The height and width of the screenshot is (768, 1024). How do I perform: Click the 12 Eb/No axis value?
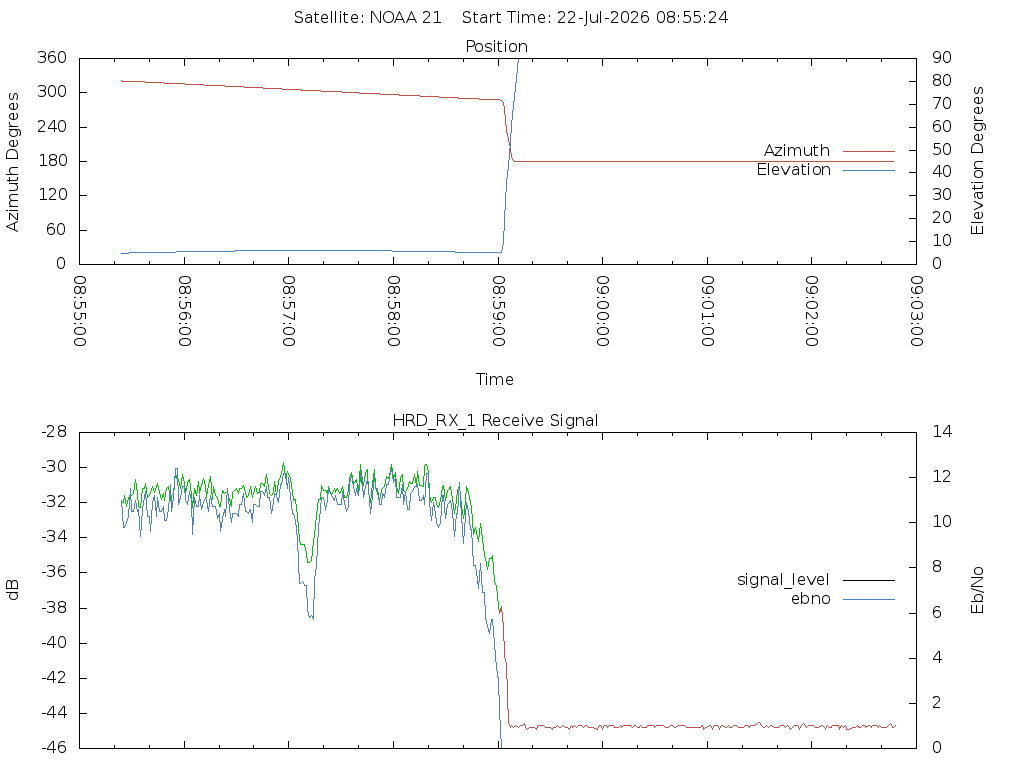(x=942, y=477)
